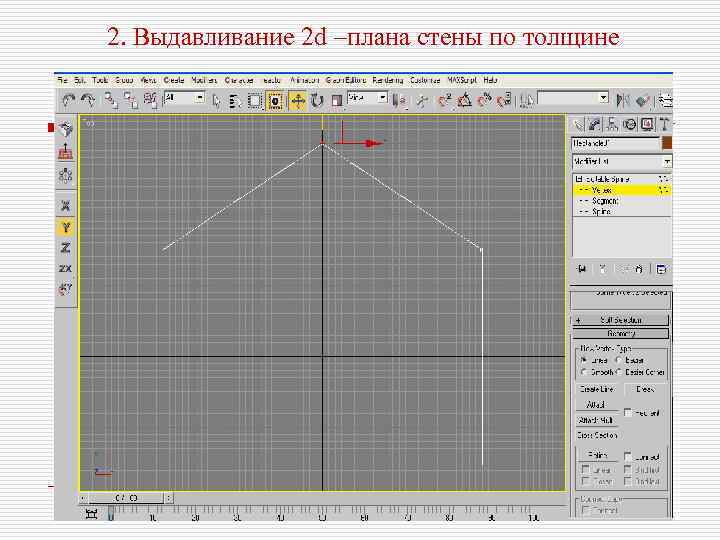
Task: Click the Attach Mult. button
Action: (597, 420)
